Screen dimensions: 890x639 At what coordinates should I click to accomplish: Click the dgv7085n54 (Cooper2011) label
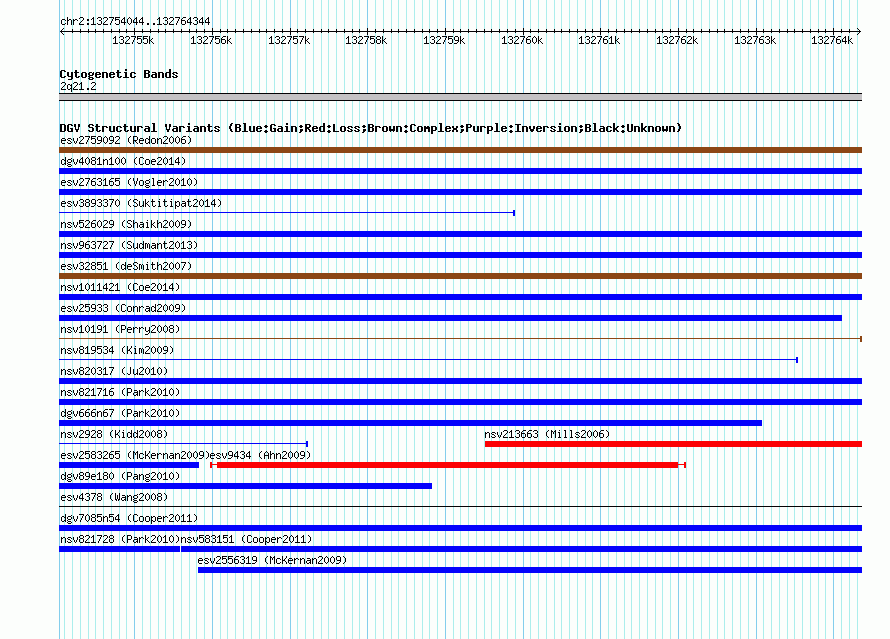[x=129, y=518]
